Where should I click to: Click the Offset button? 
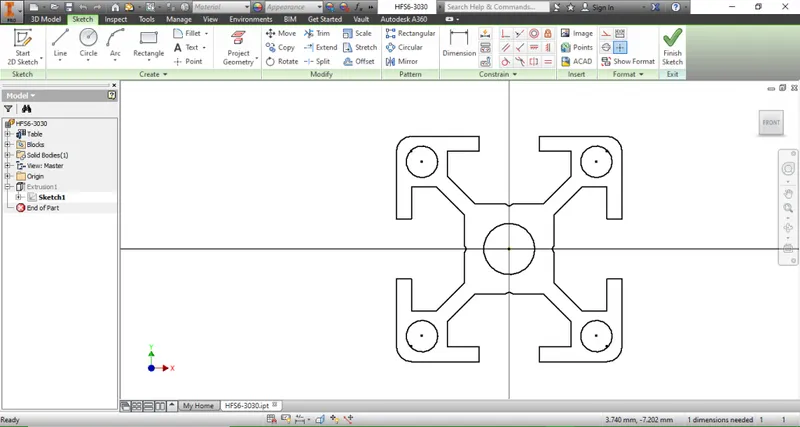tap(360, 61)
